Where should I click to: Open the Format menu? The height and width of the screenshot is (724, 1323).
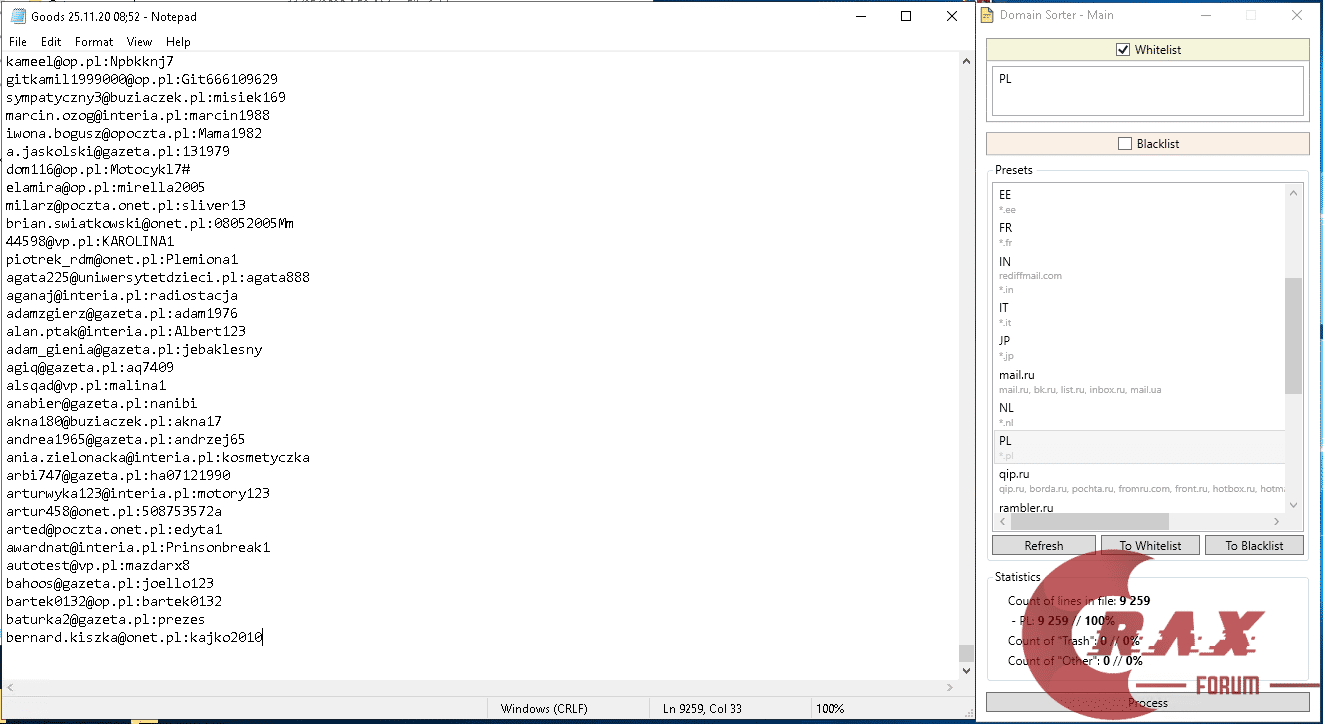pos(93,42)
